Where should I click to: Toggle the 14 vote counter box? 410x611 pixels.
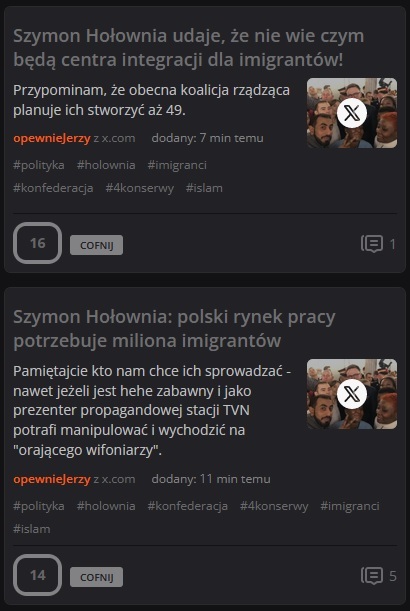37,575
